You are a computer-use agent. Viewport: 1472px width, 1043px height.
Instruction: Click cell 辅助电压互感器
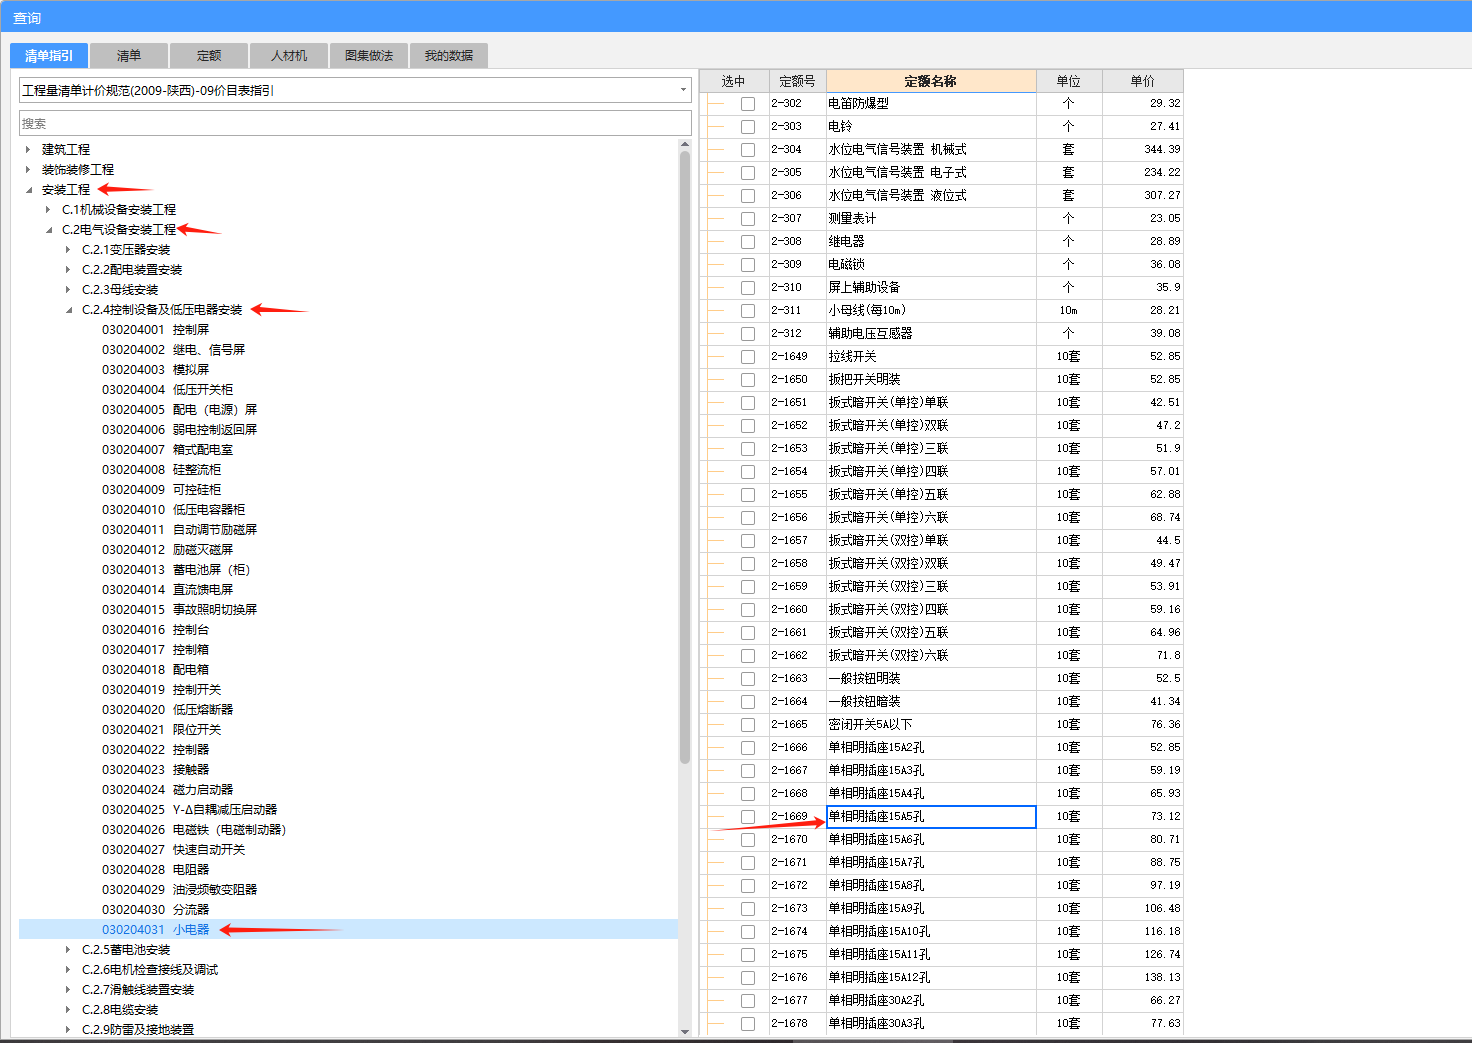point(931,333)
